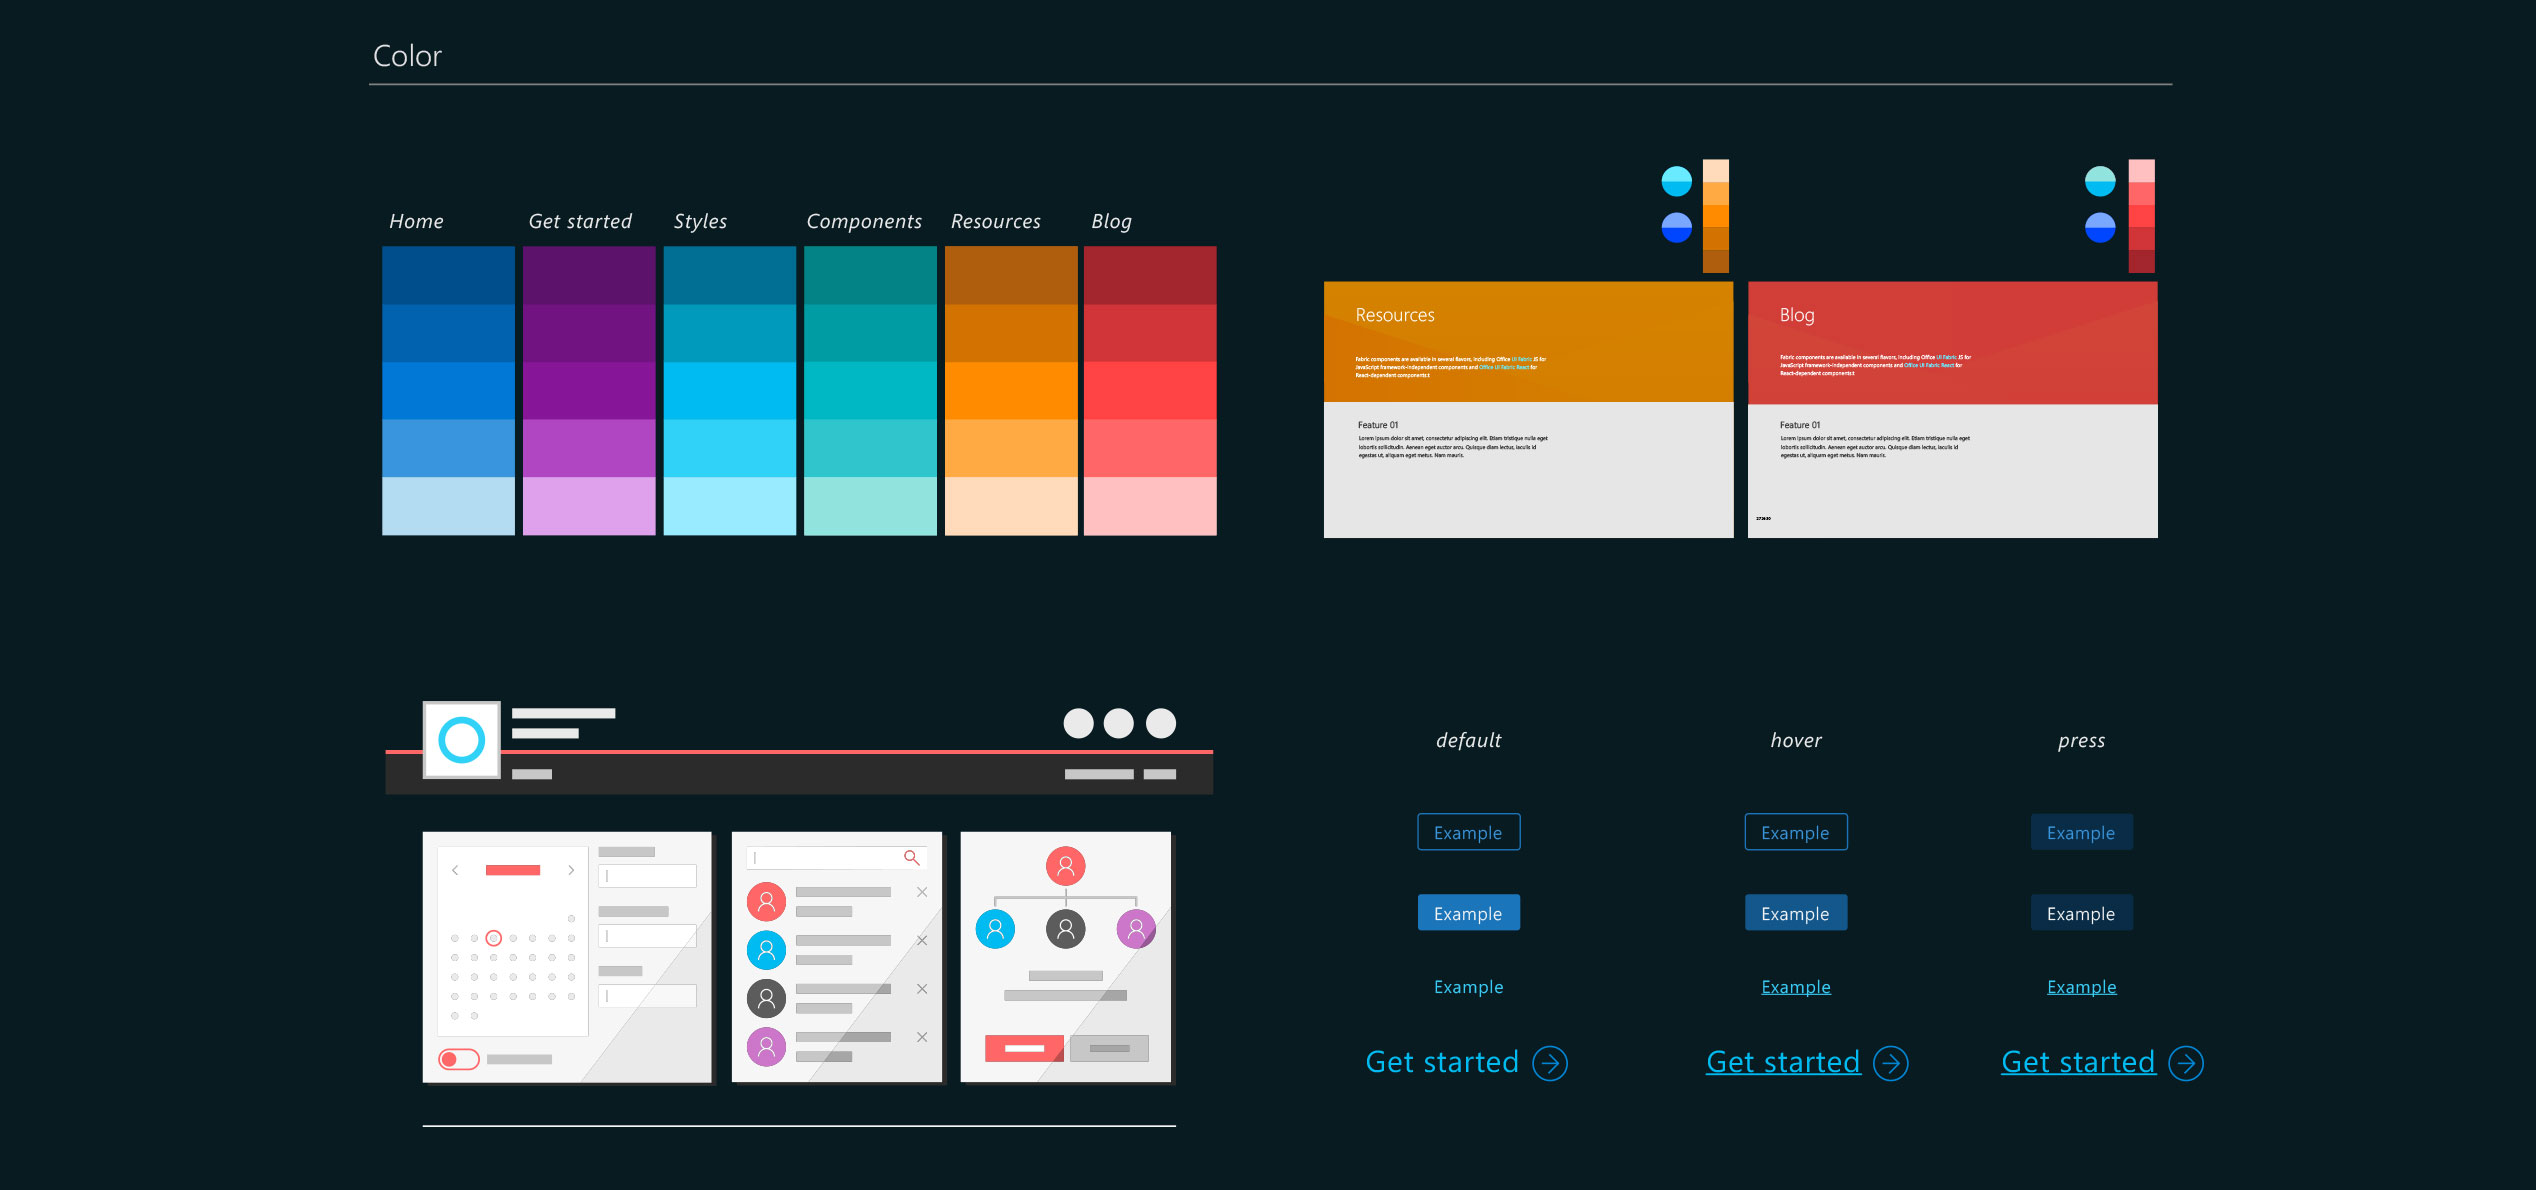Click the purple avatar in the org chart
The width and height of the screenshot is (2536, 1190).
1136,929
